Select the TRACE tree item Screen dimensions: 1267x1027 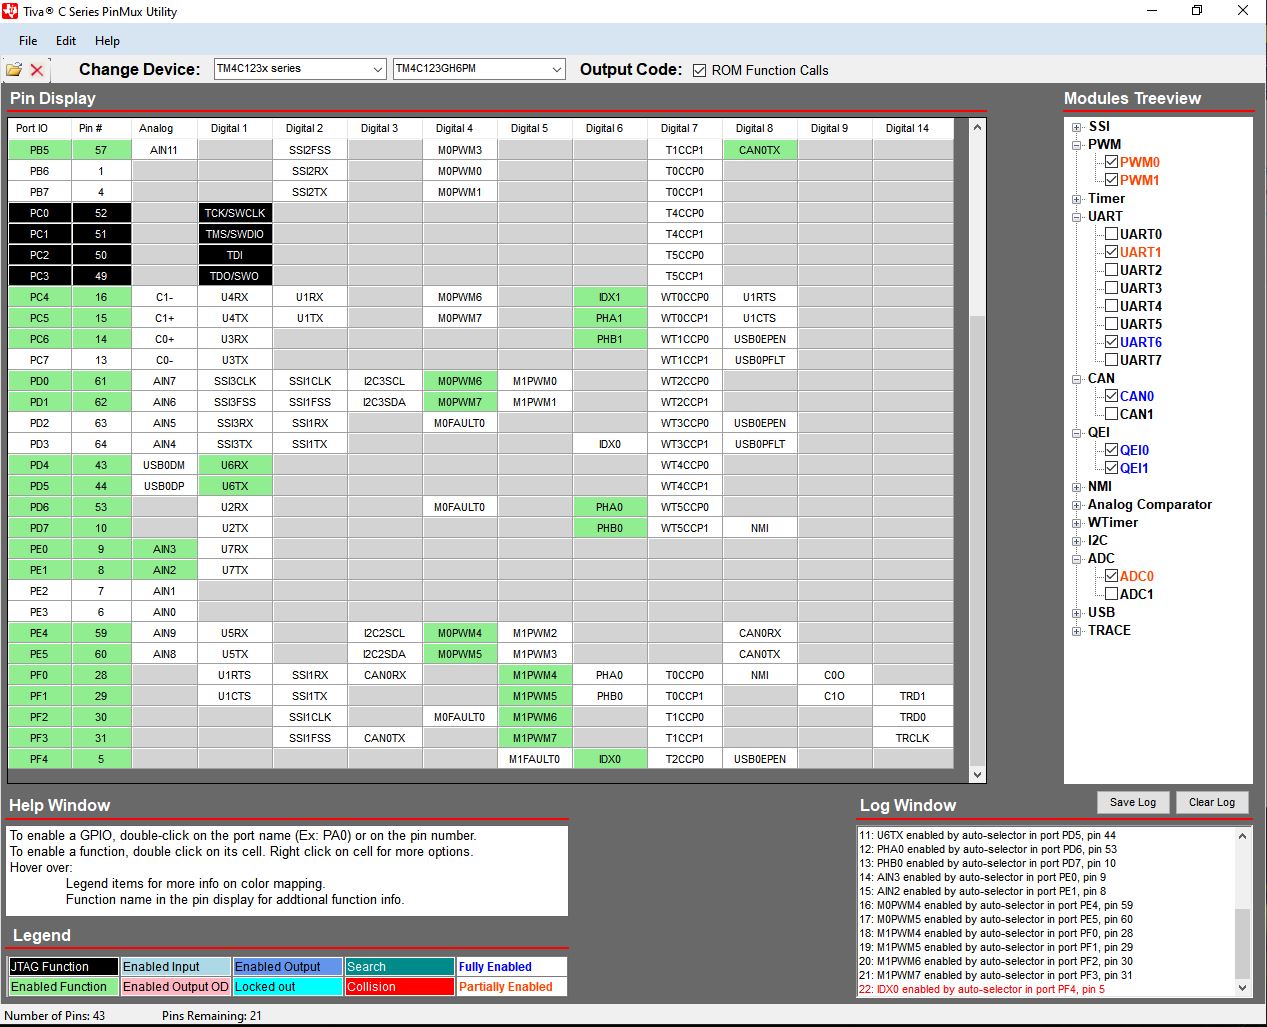coord(1109,631)
